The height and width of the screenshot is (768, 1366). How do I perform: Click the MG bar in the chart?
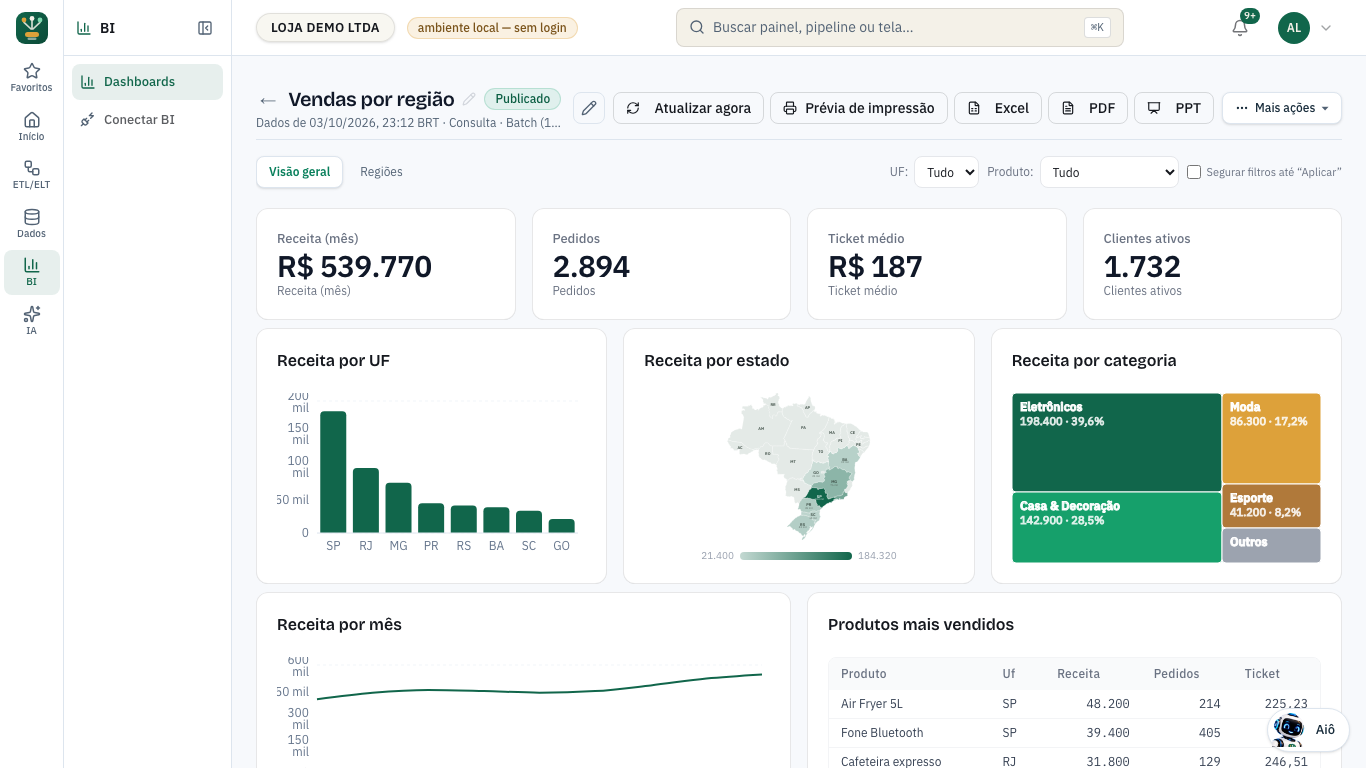click(x=398, y=508)
